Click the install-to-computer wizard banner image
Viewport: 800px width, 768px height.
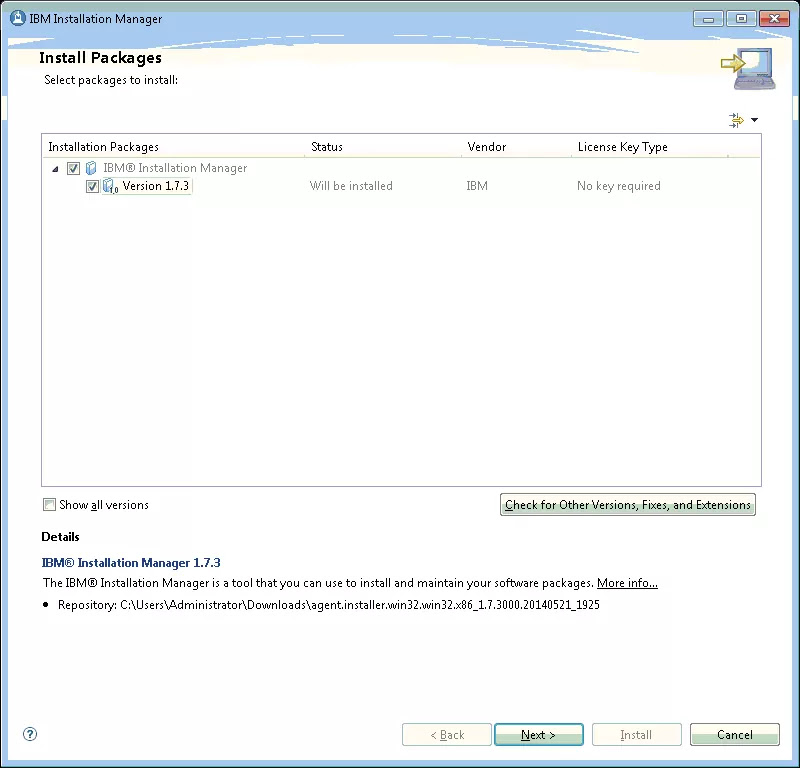tap(748, 69)
